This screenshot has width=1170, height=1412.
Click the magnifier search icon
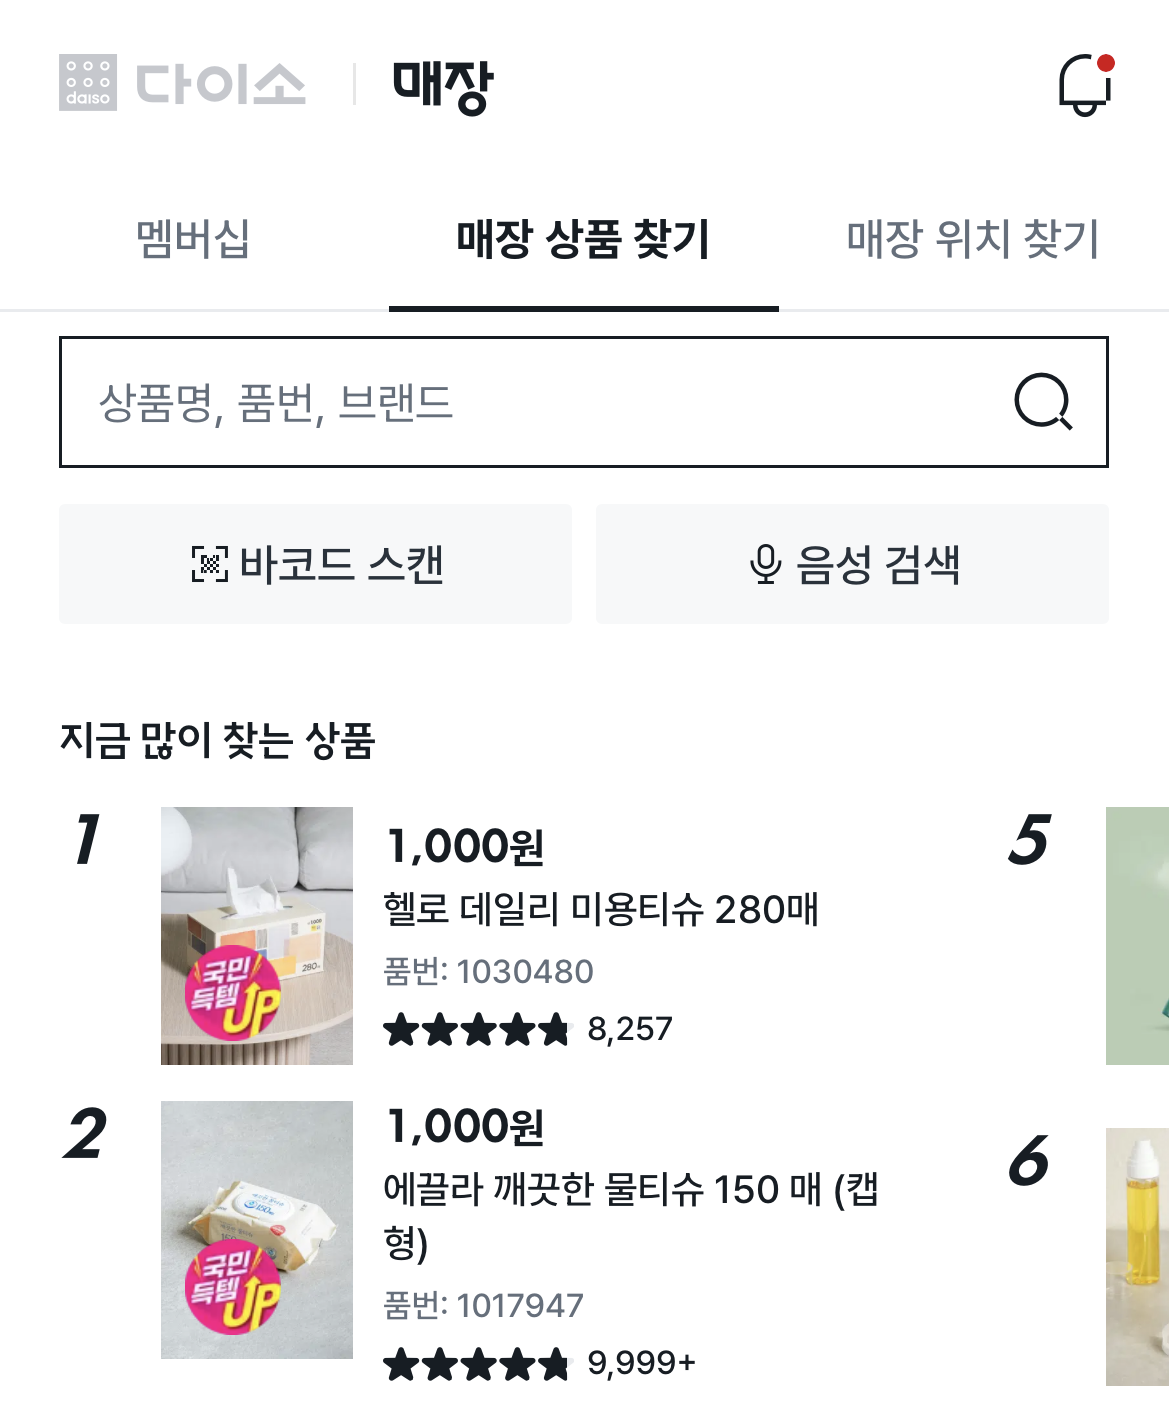tap(1042, 402)
